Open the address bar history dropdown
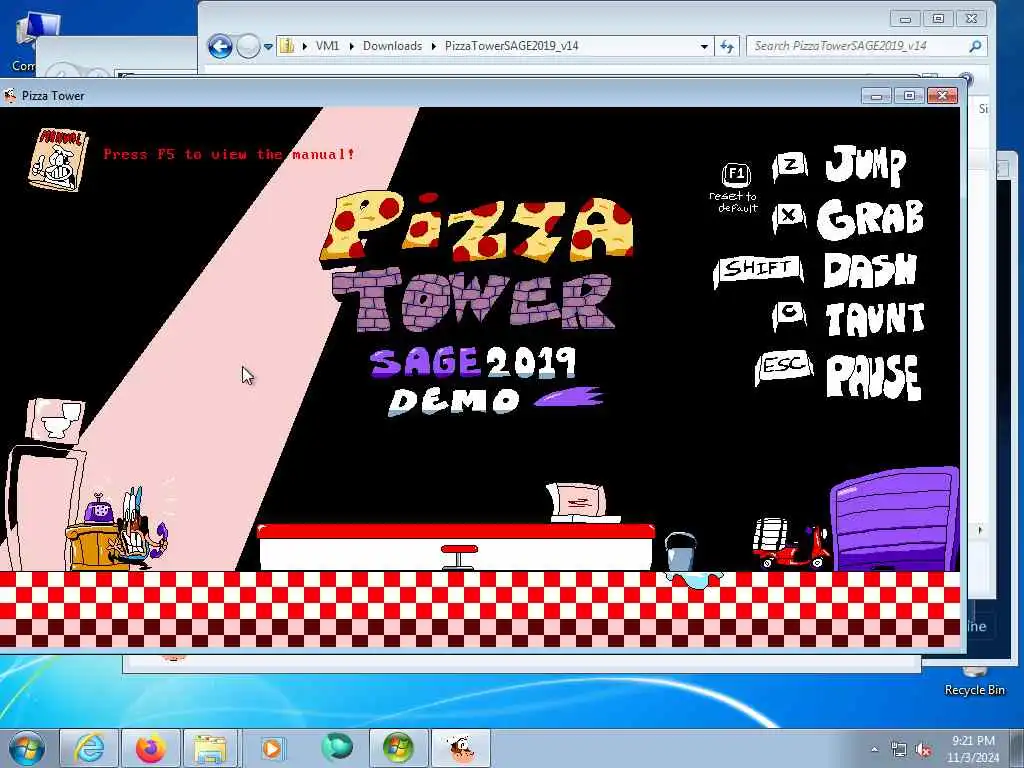Viewport: 1024px width, 768px height. (704, 46)
